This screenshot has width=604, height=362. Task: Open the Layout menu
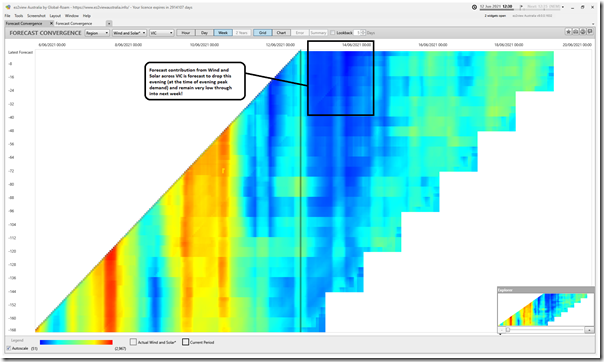pos(55,16)
